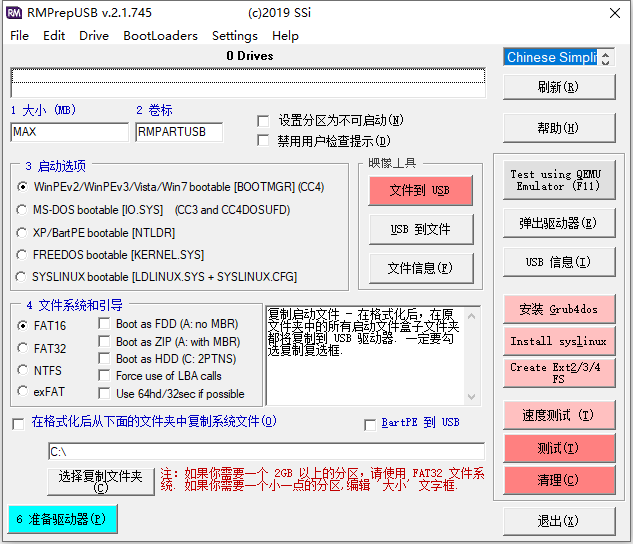Enable 禁用用户检查提示(D) checkbox
Screen dimensions: 633x544
coord(263,140)
